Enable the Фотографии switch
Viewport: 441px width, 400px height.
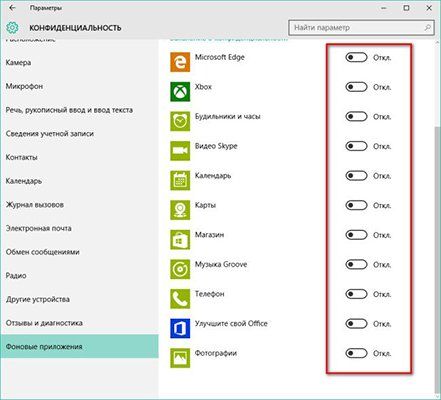(356, 353)
